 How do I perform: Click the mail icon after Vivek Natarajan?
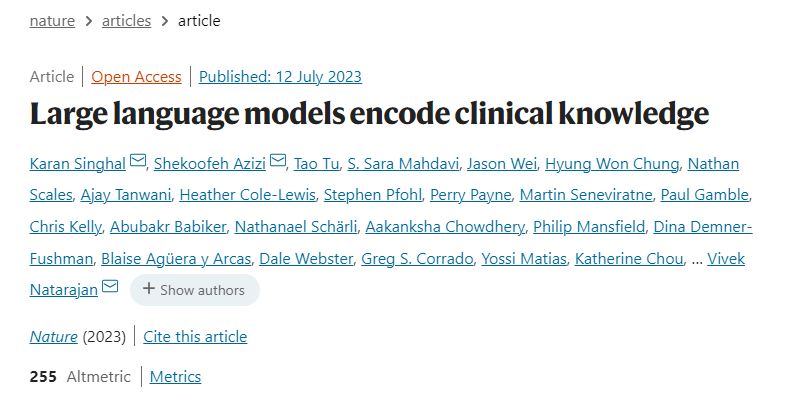[110, 288]
